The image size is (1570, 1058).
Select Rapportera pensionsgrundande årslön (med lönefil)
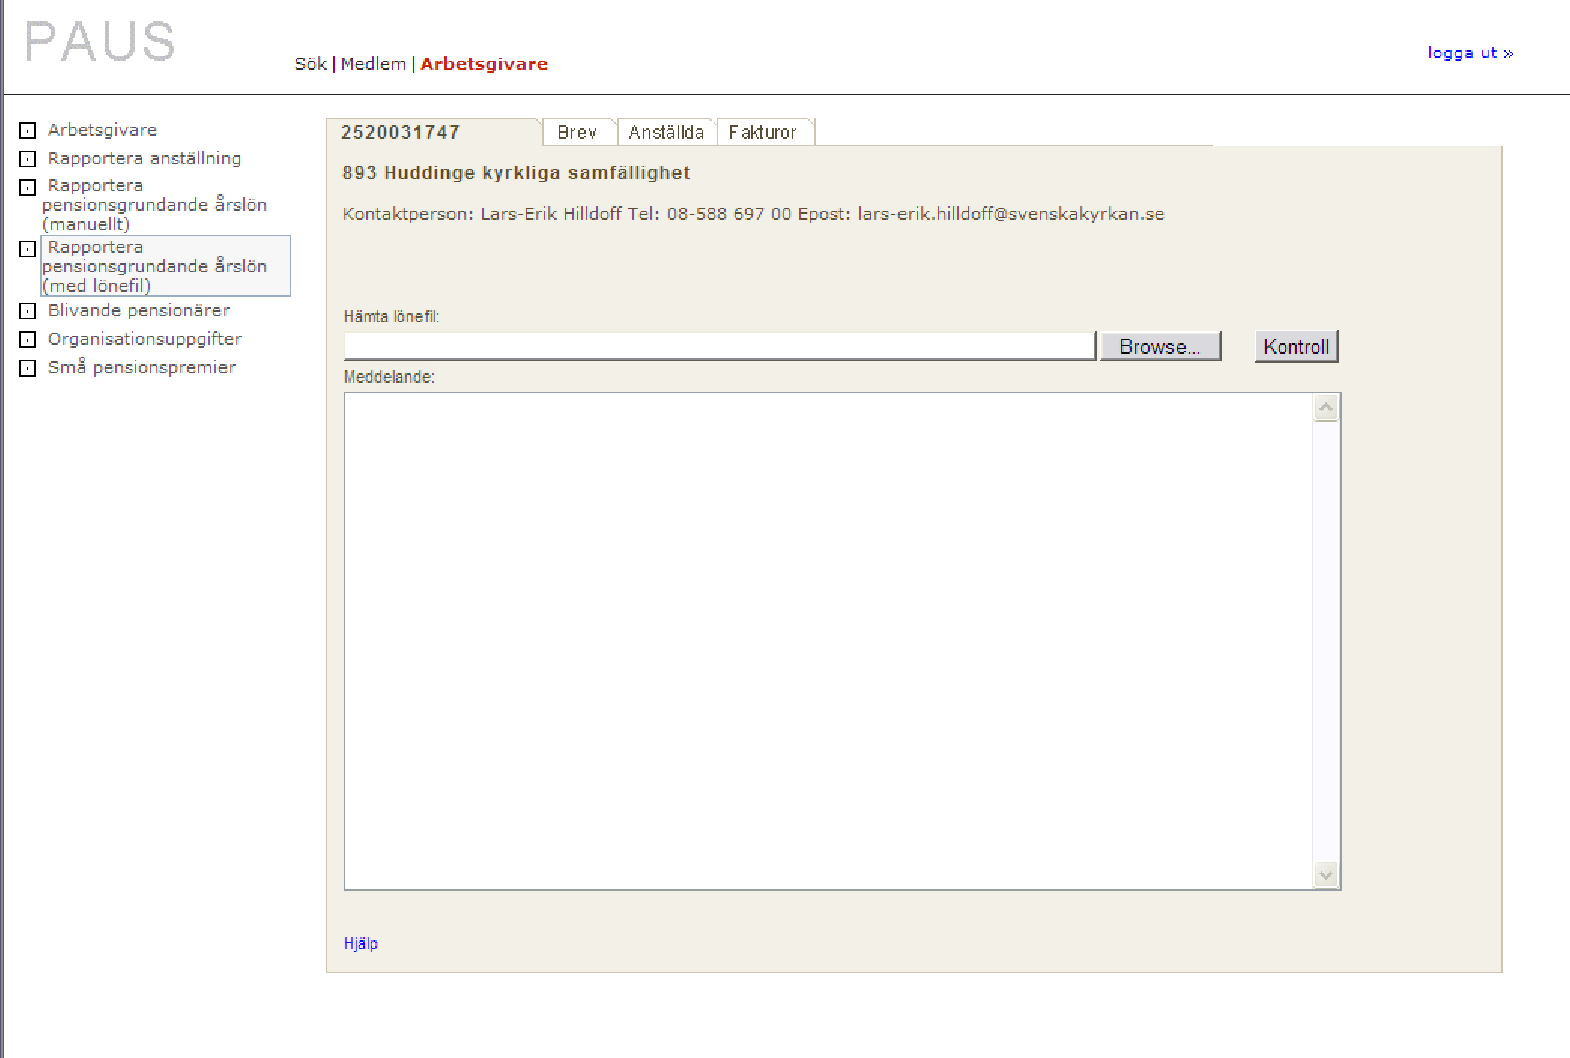(165, 266)
